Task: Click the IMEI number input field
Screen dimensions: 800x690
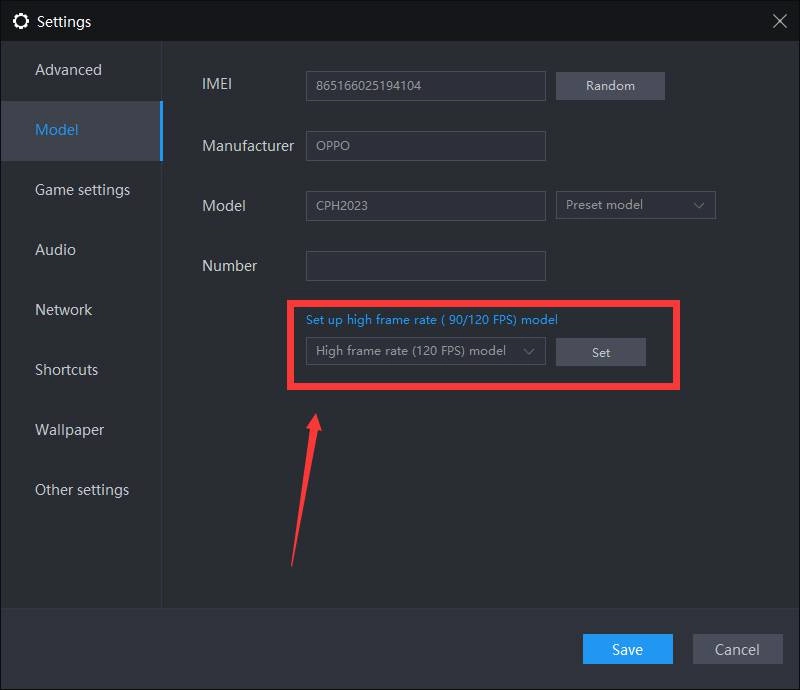Action: 425,86
